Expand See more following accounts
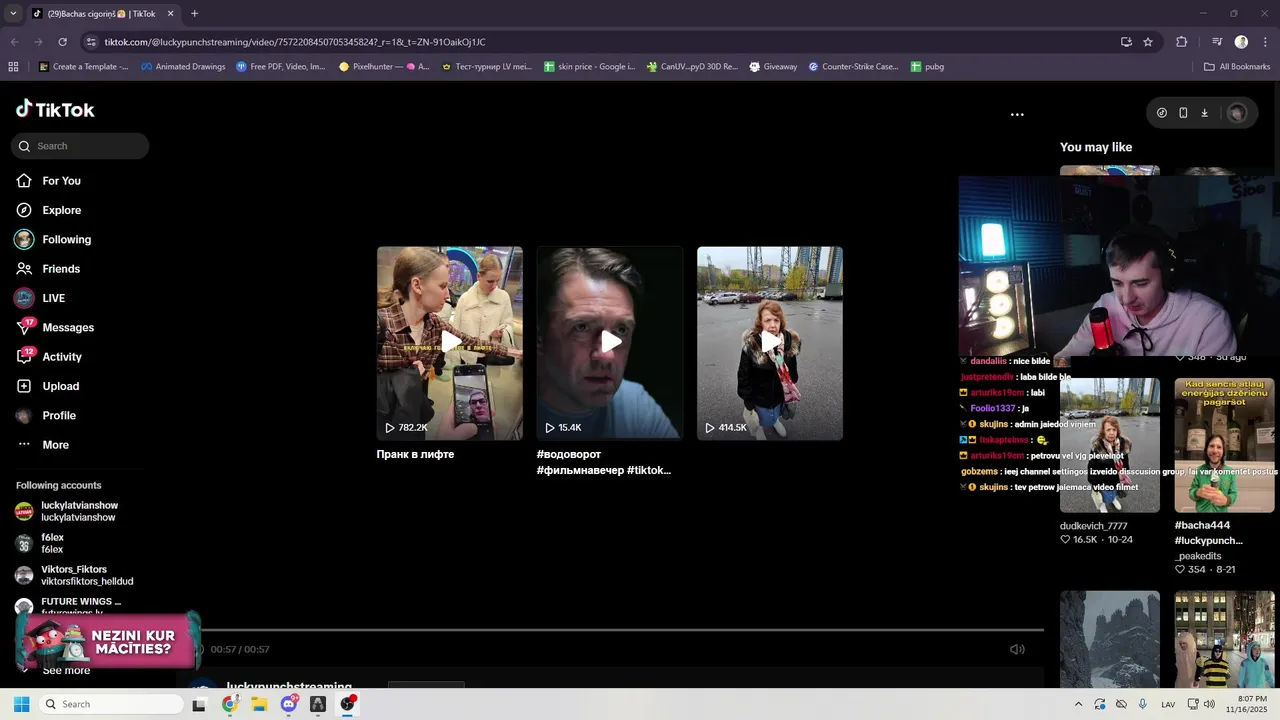Viewport: 1280px width, 720px height. 66,671
